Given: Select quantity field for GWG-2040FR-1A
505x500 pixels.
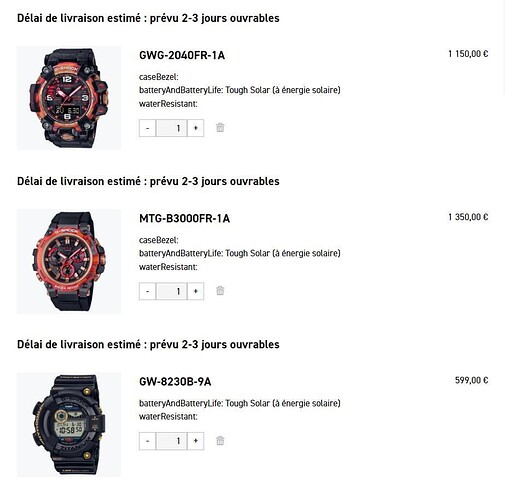Looking at the screenshot, I should point(171,128).
